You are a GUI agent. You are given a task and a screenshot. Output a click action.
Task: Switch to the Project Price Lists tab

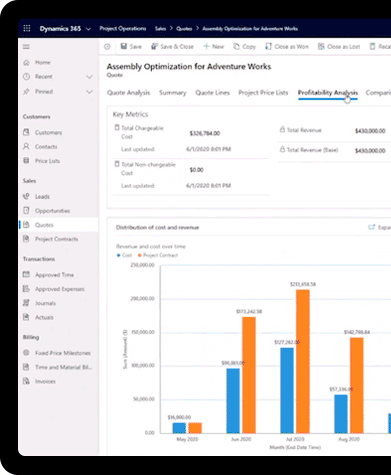click(263, 93)
